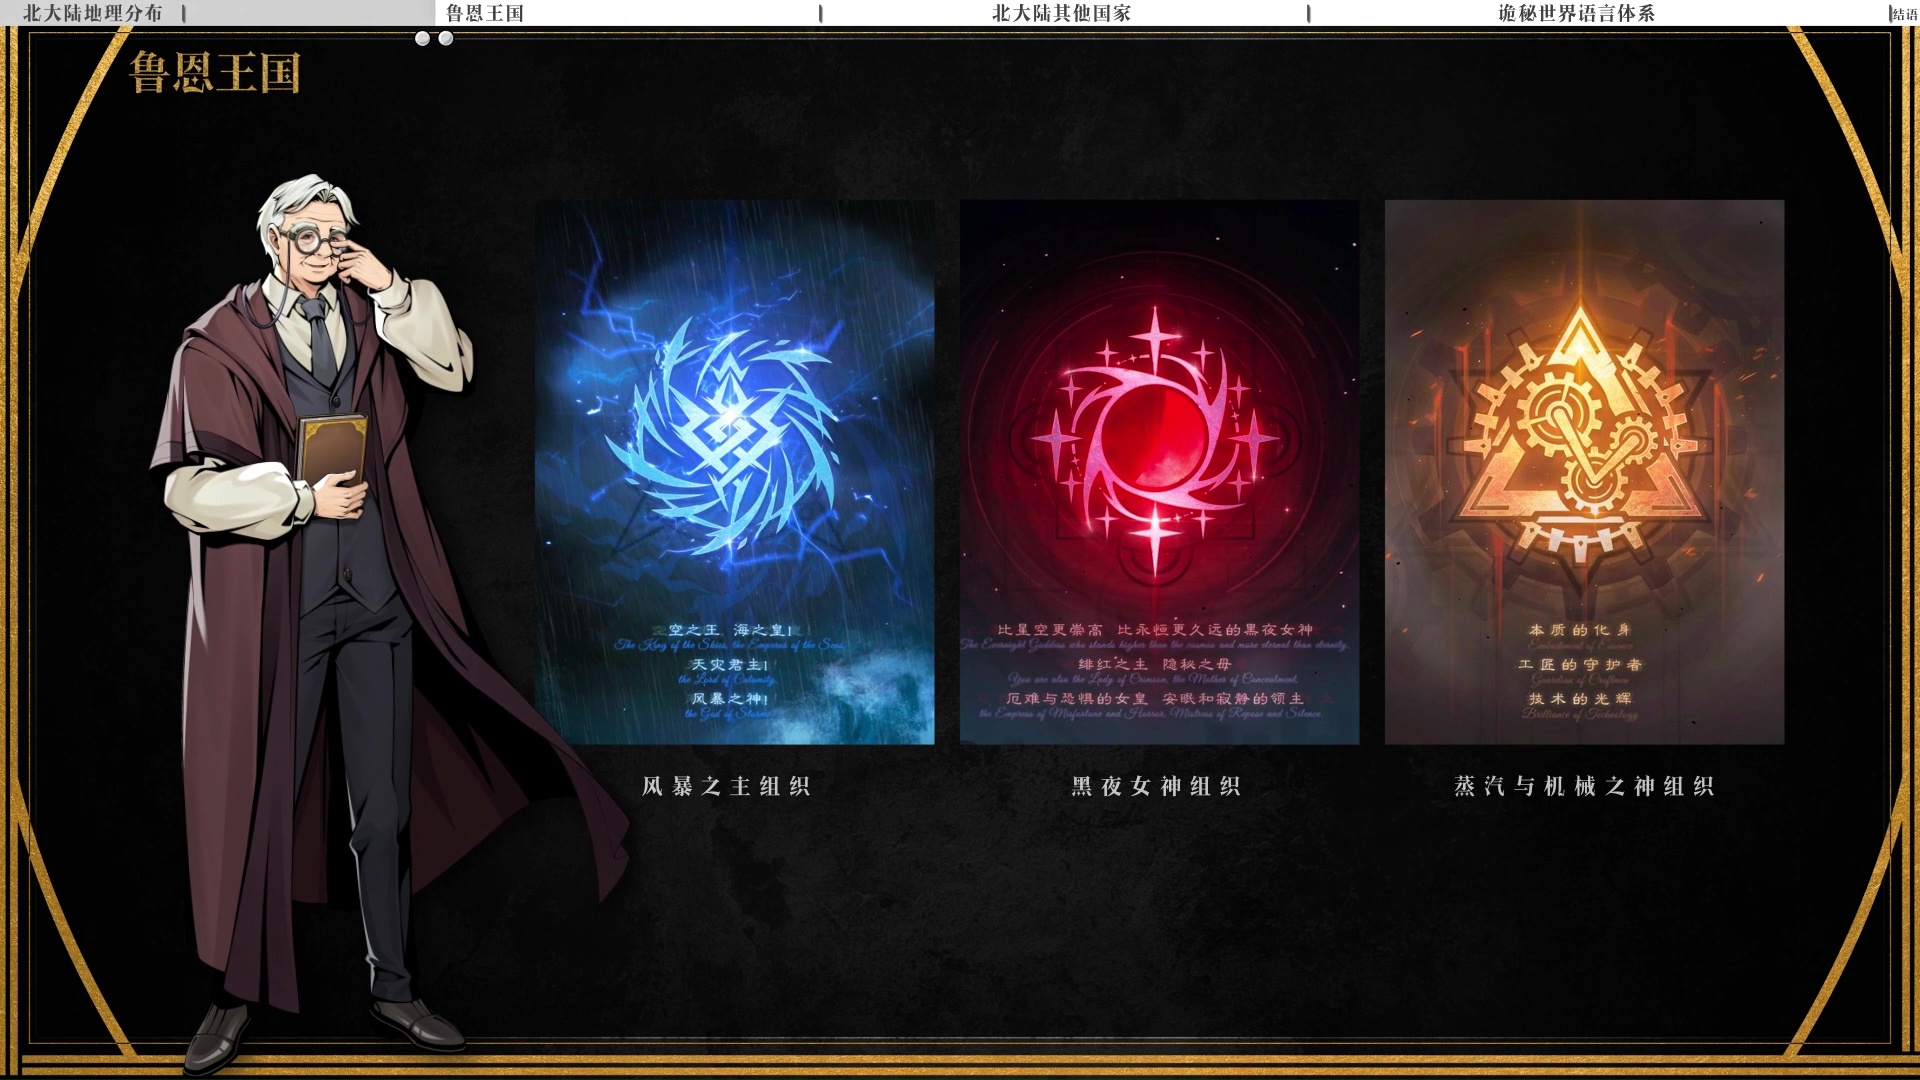The height and width of the screenshot is (1080, 1920).
Task: Select the 黑夜女神组织 caption
Action: click(1156, 786)
